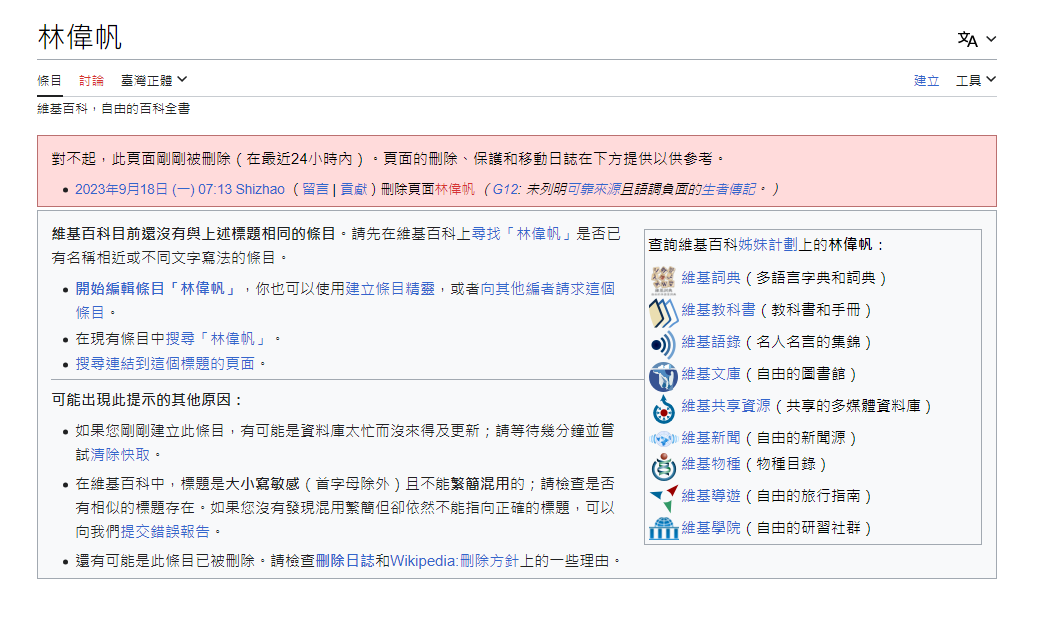Viewport: 1055px width, 619px height.
Task: Open the 維基語錄 text link
Action: click(711, 342)
